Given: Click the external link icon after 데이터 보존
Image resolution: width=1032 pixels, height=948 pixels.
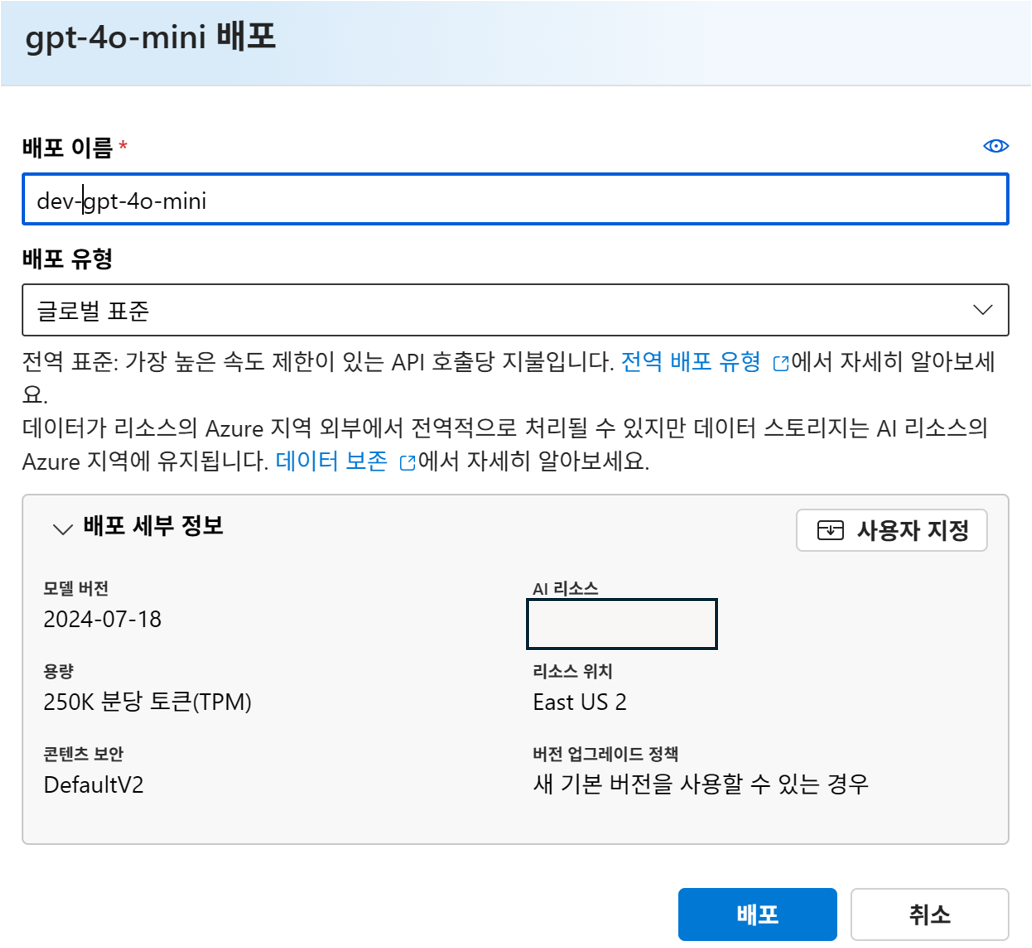Looking at the screenshot, I should (x=407, y=463).
